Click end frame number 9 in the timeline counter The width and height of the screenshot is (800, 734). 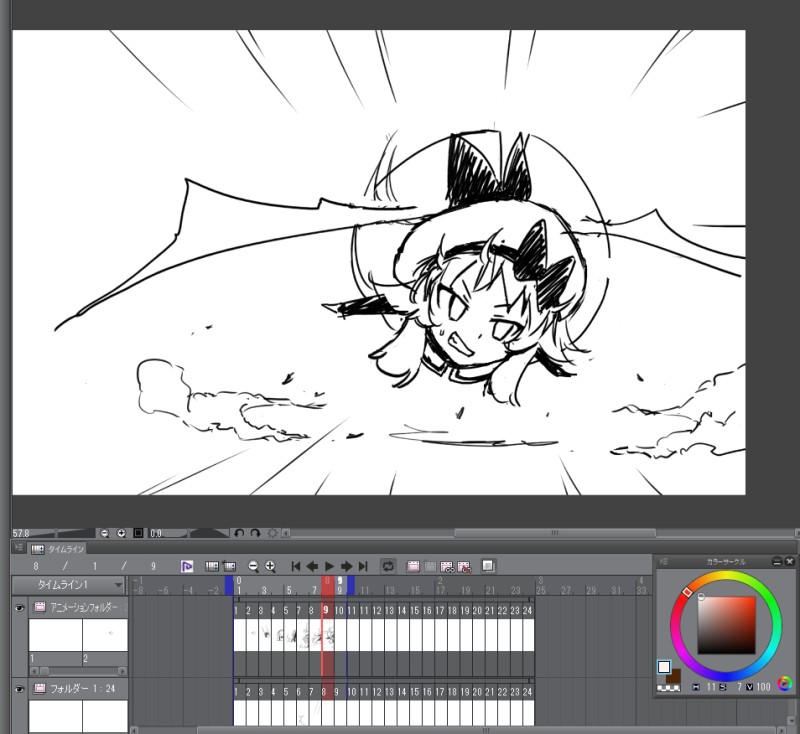point(153,566)
